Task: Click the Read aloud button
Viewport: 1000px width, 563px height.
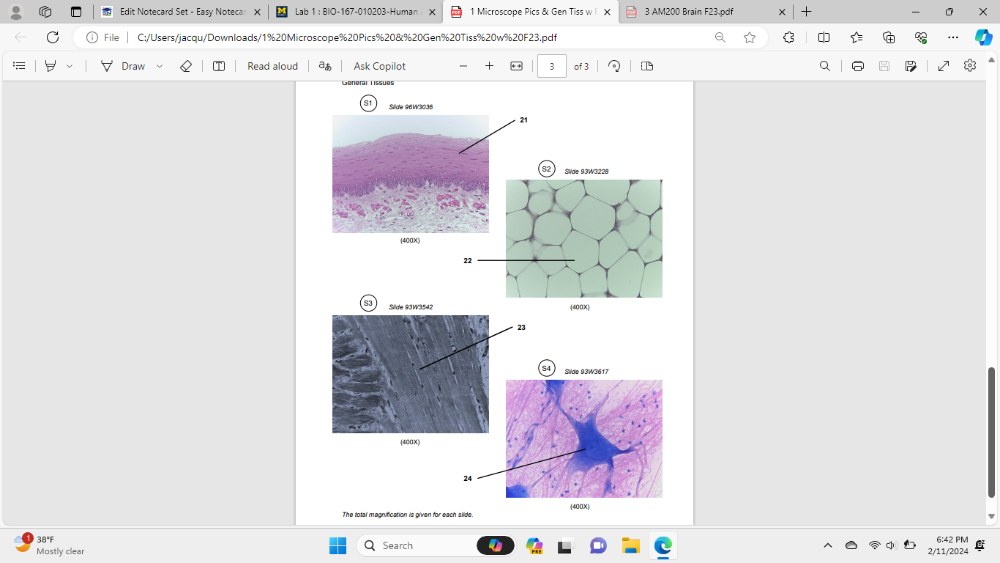Action: click(272, 66)
